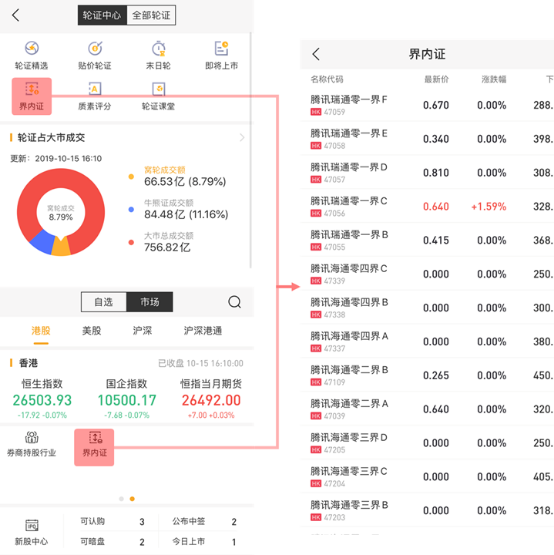Image resolution: width=554 pixels, height=555 pixels.
Task: Select the 市场 toggle segment
Action: 150,302
